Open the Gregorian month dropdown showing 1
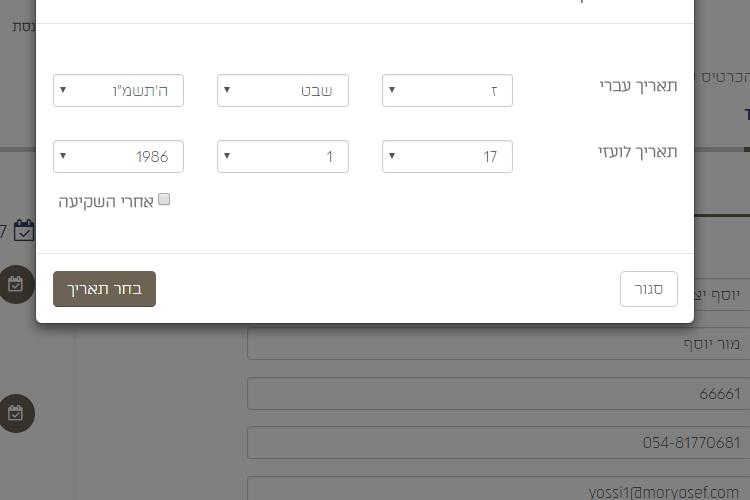 click(283, 156)
